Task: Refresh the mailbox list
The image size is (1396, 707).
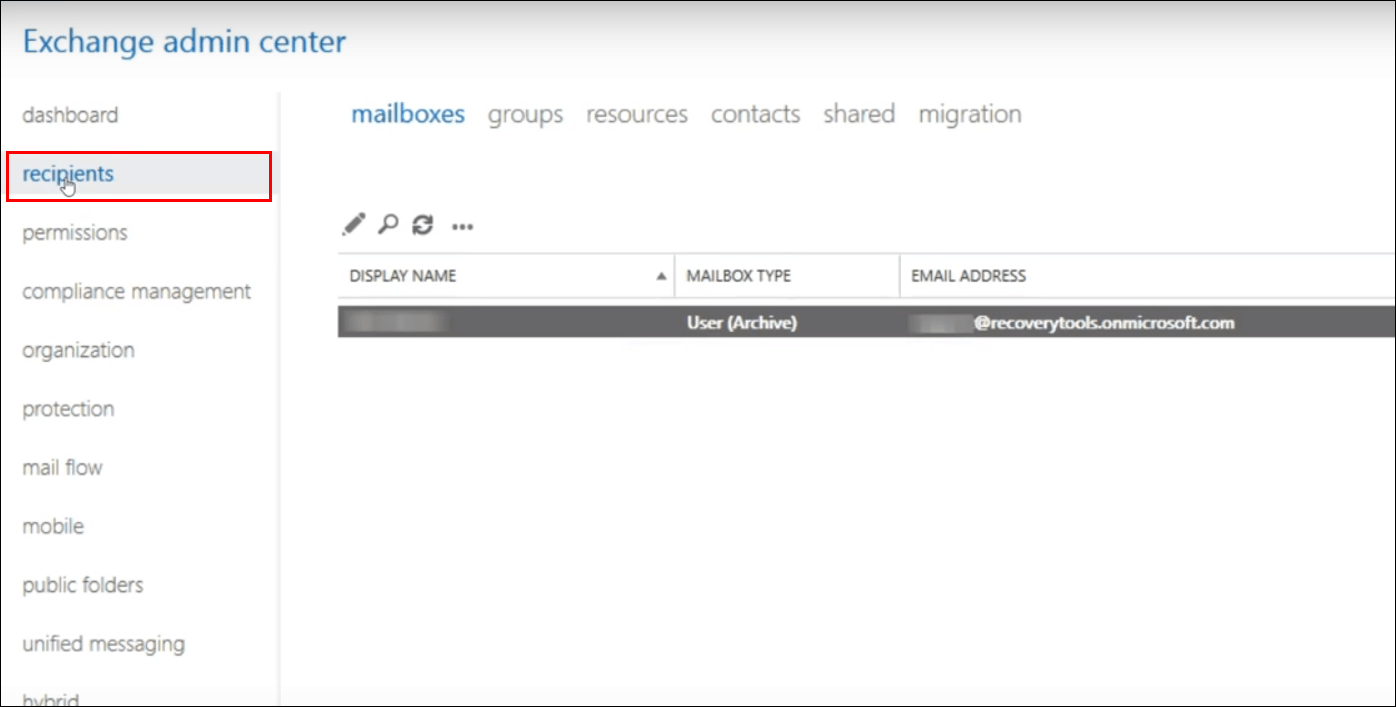Action: tap(423, 224)
